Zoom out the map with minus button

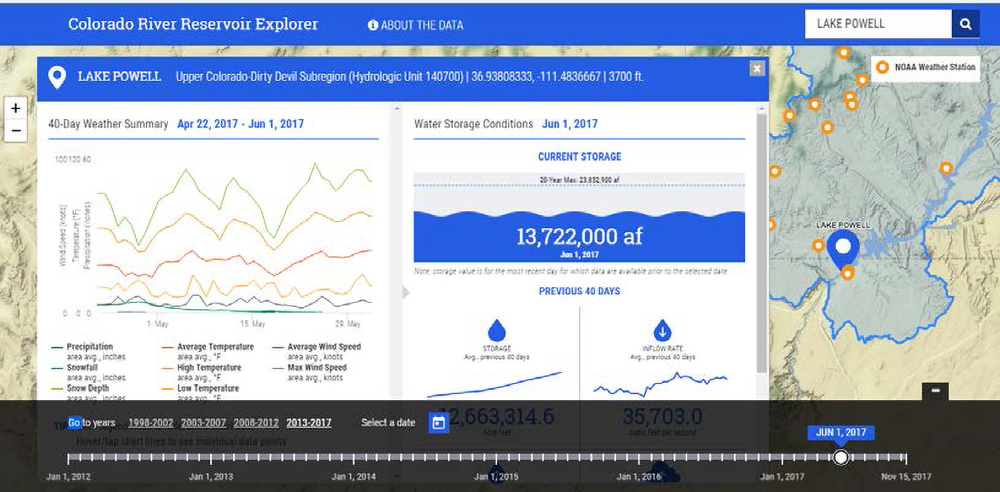[x=16, y=131]
